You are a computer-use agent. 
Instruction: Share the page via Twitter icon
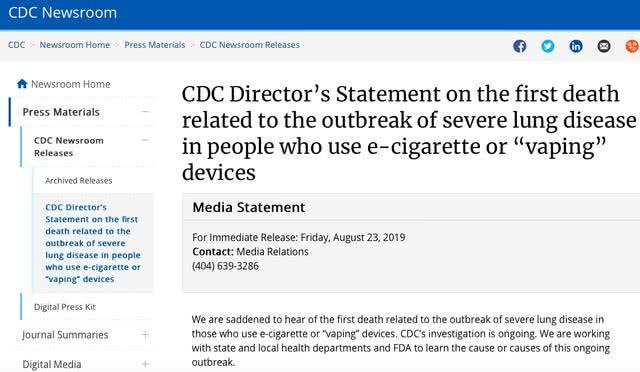coord(548,46)
